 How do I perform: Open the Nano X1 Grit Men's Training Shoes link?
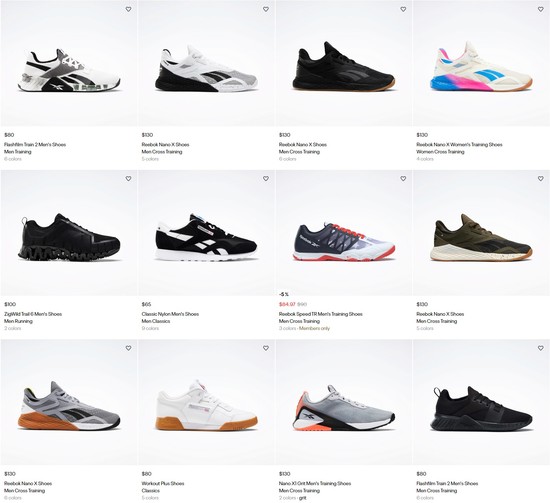click(x=315, y=483)
